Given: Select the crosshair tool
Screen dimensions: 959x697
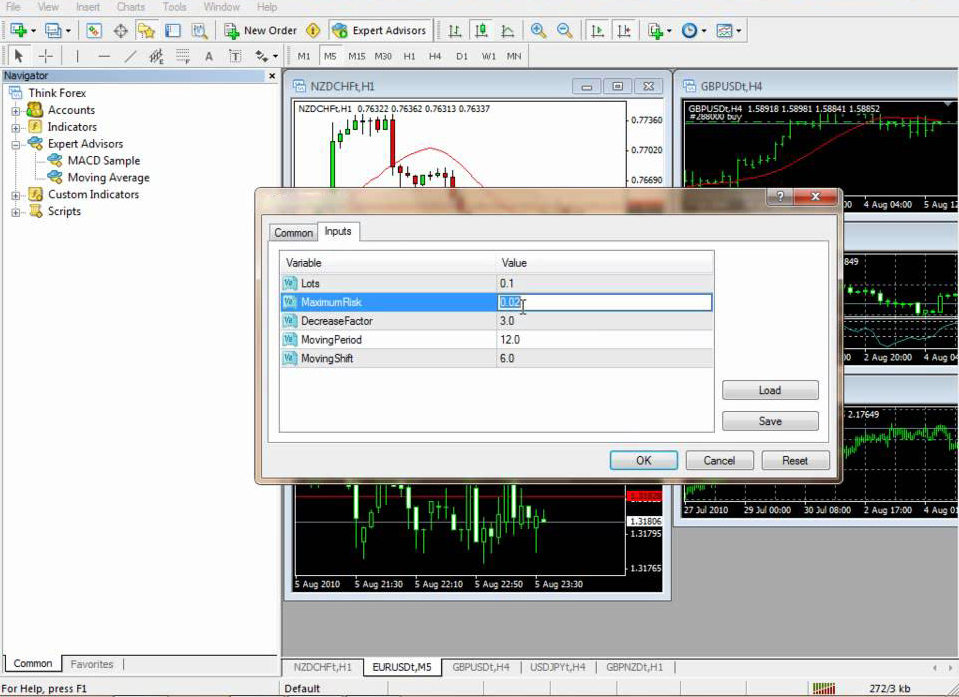Looking at the screenshot, I should tap(47, 56).
